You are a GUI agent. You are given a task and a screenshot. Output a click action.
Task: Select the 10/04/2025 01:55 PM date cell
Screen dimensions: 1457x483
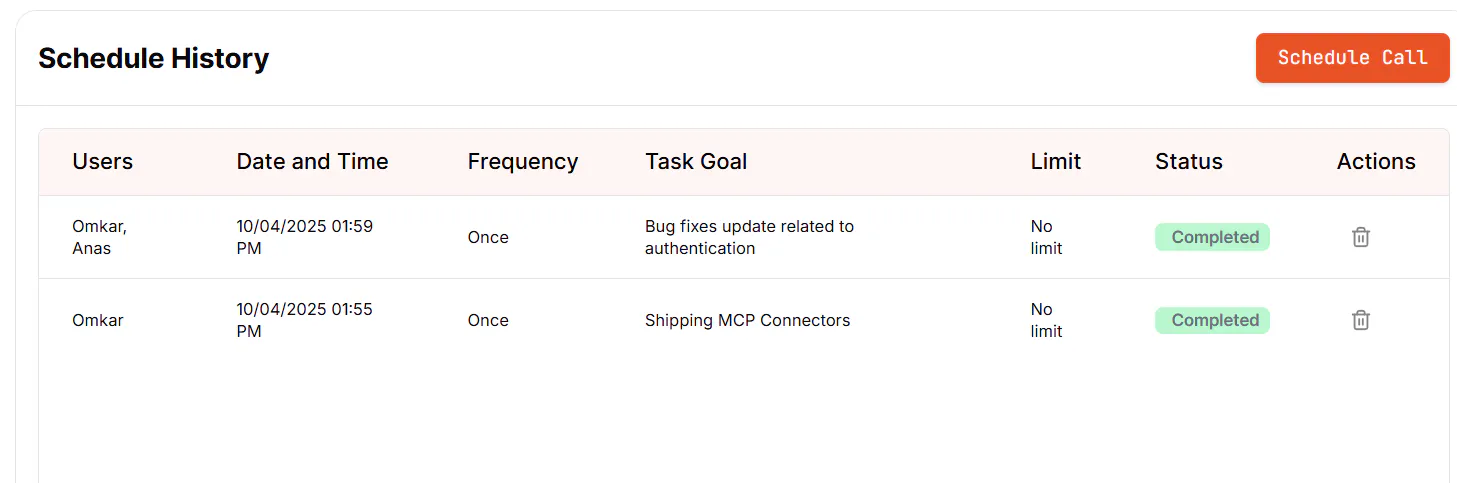click(x=304, y=320)
